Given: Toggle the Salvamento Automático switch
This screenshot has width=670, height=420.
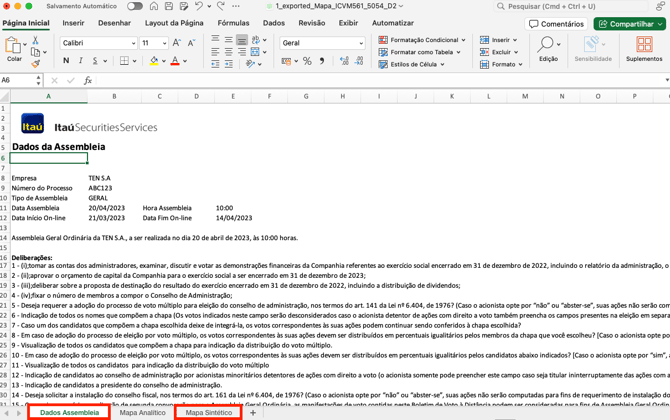Looking at the screenshot, I should point(134,6).
